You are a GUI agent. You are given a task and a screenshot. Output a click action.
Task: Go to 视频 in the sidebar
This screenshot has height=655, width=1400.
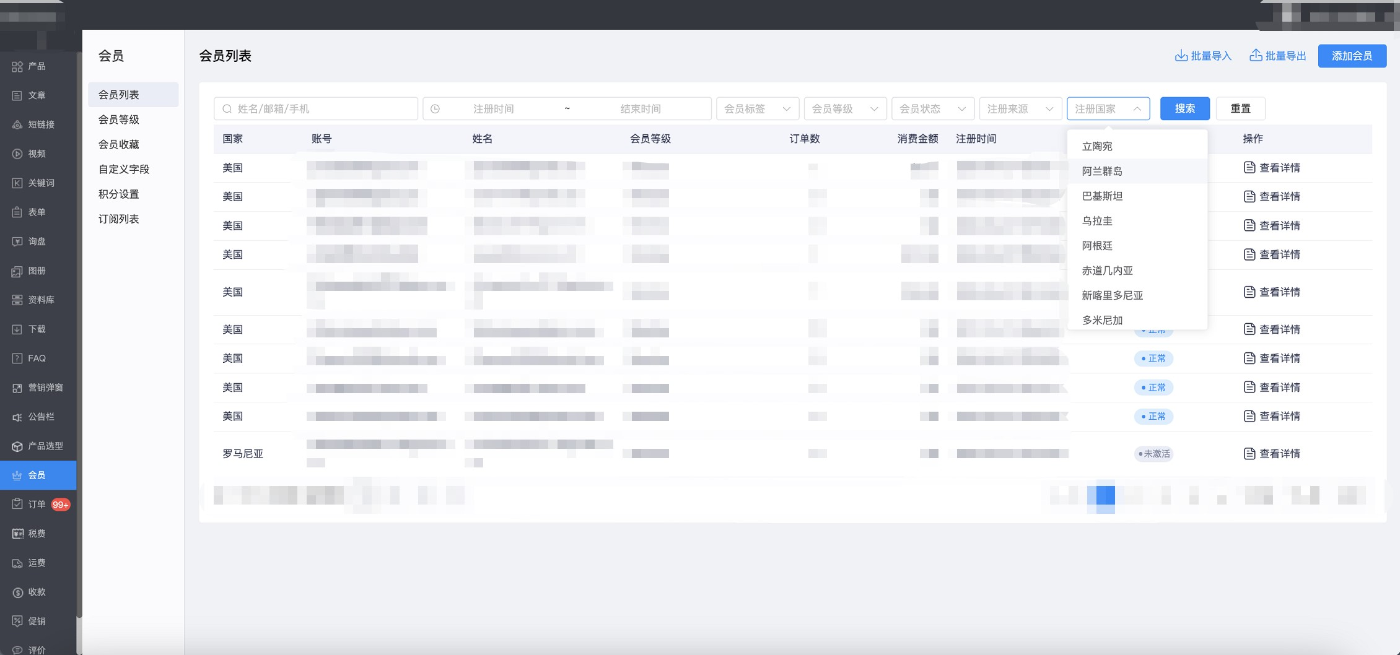[35, 154]
